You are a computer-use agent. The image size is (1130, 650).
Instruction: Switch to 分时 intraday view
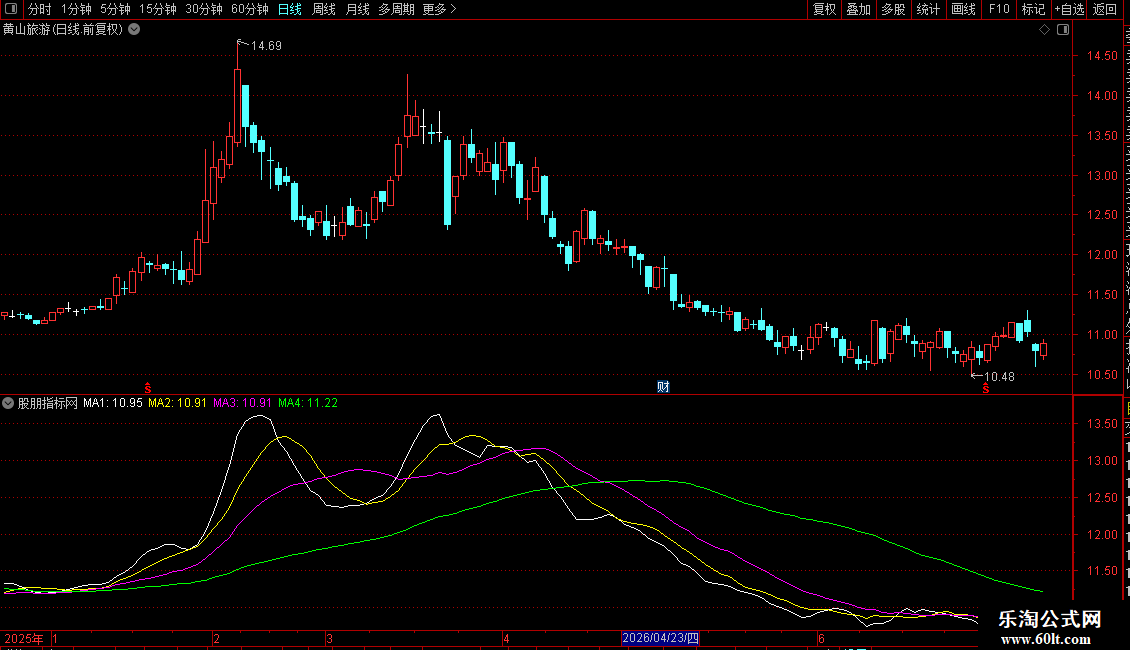[x=40, y=9]
